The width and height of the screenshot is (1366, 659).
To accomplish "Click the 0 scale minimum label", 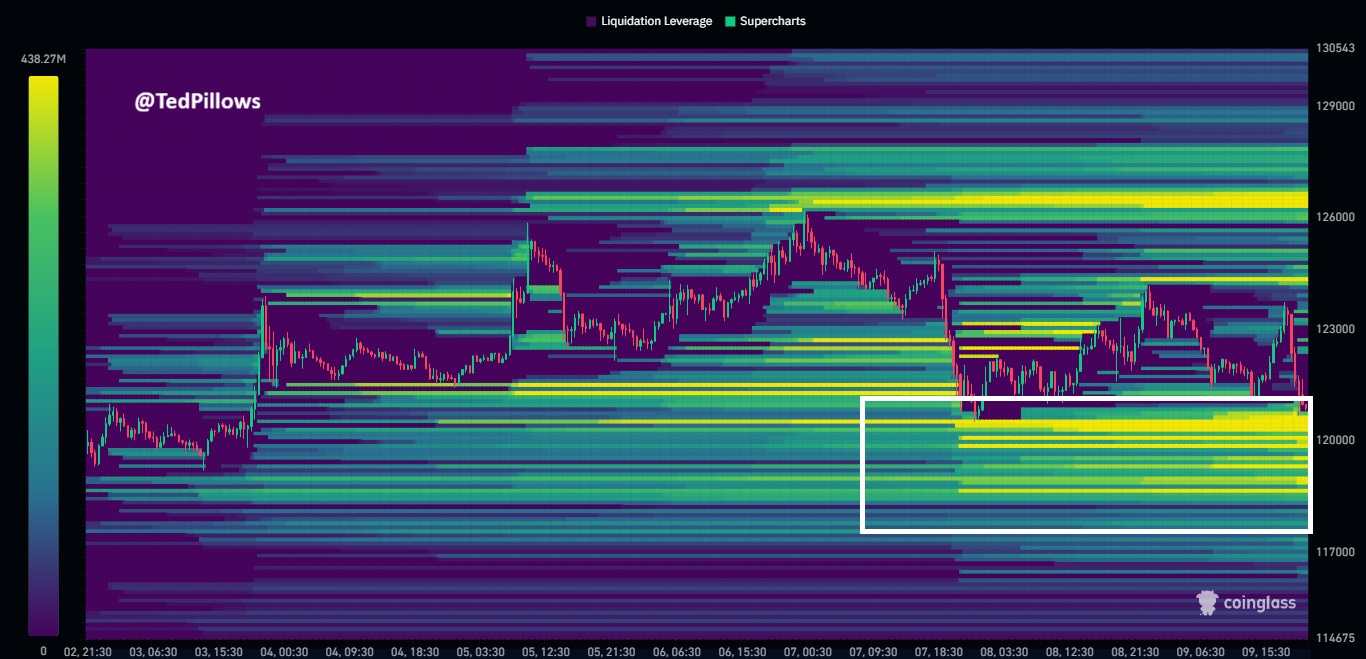I will 43,651.
